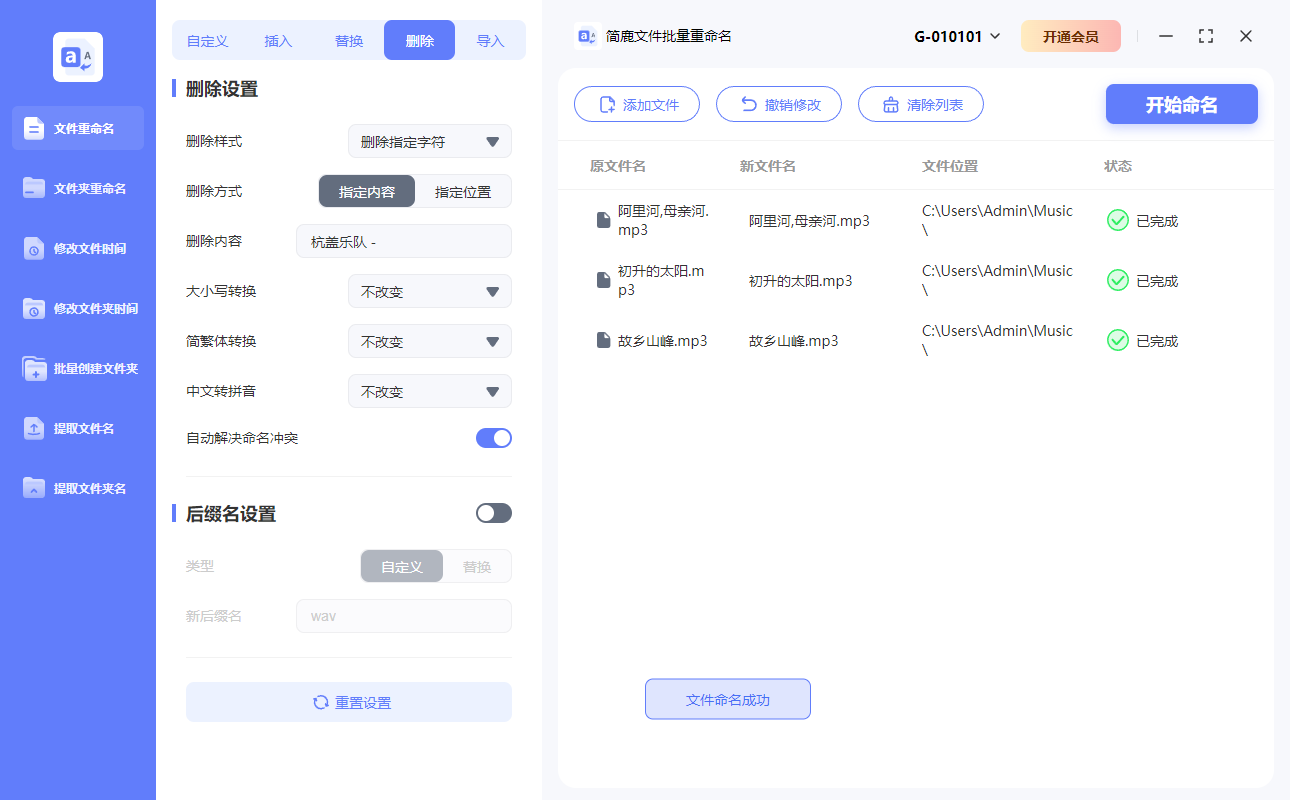The width and height of the screenshot is (1290, 800).
Task: Switch to the 替换 tab
Action: click(348, 40)
